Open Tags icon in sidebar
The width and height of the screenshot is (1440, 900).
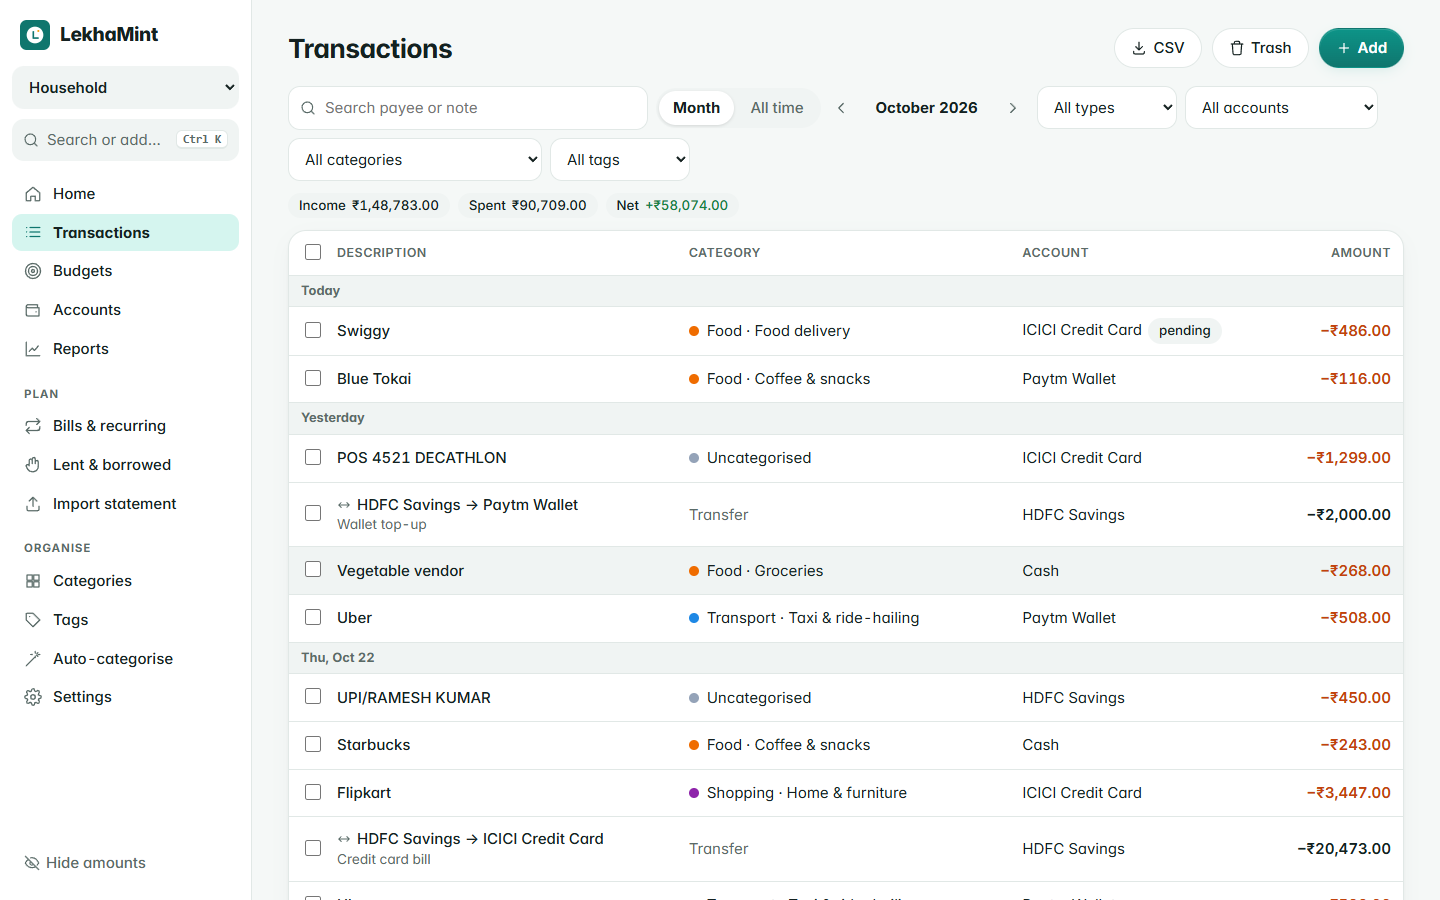tap(33, 620)
